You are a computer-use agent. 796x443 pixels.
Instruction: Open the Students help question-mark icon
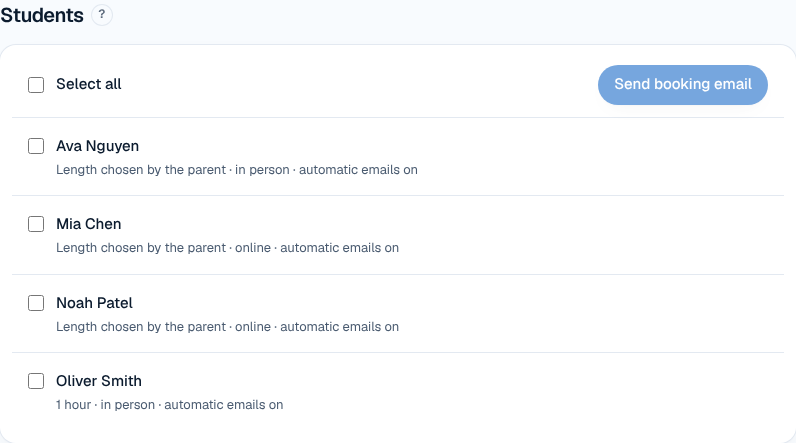(102, 15)
